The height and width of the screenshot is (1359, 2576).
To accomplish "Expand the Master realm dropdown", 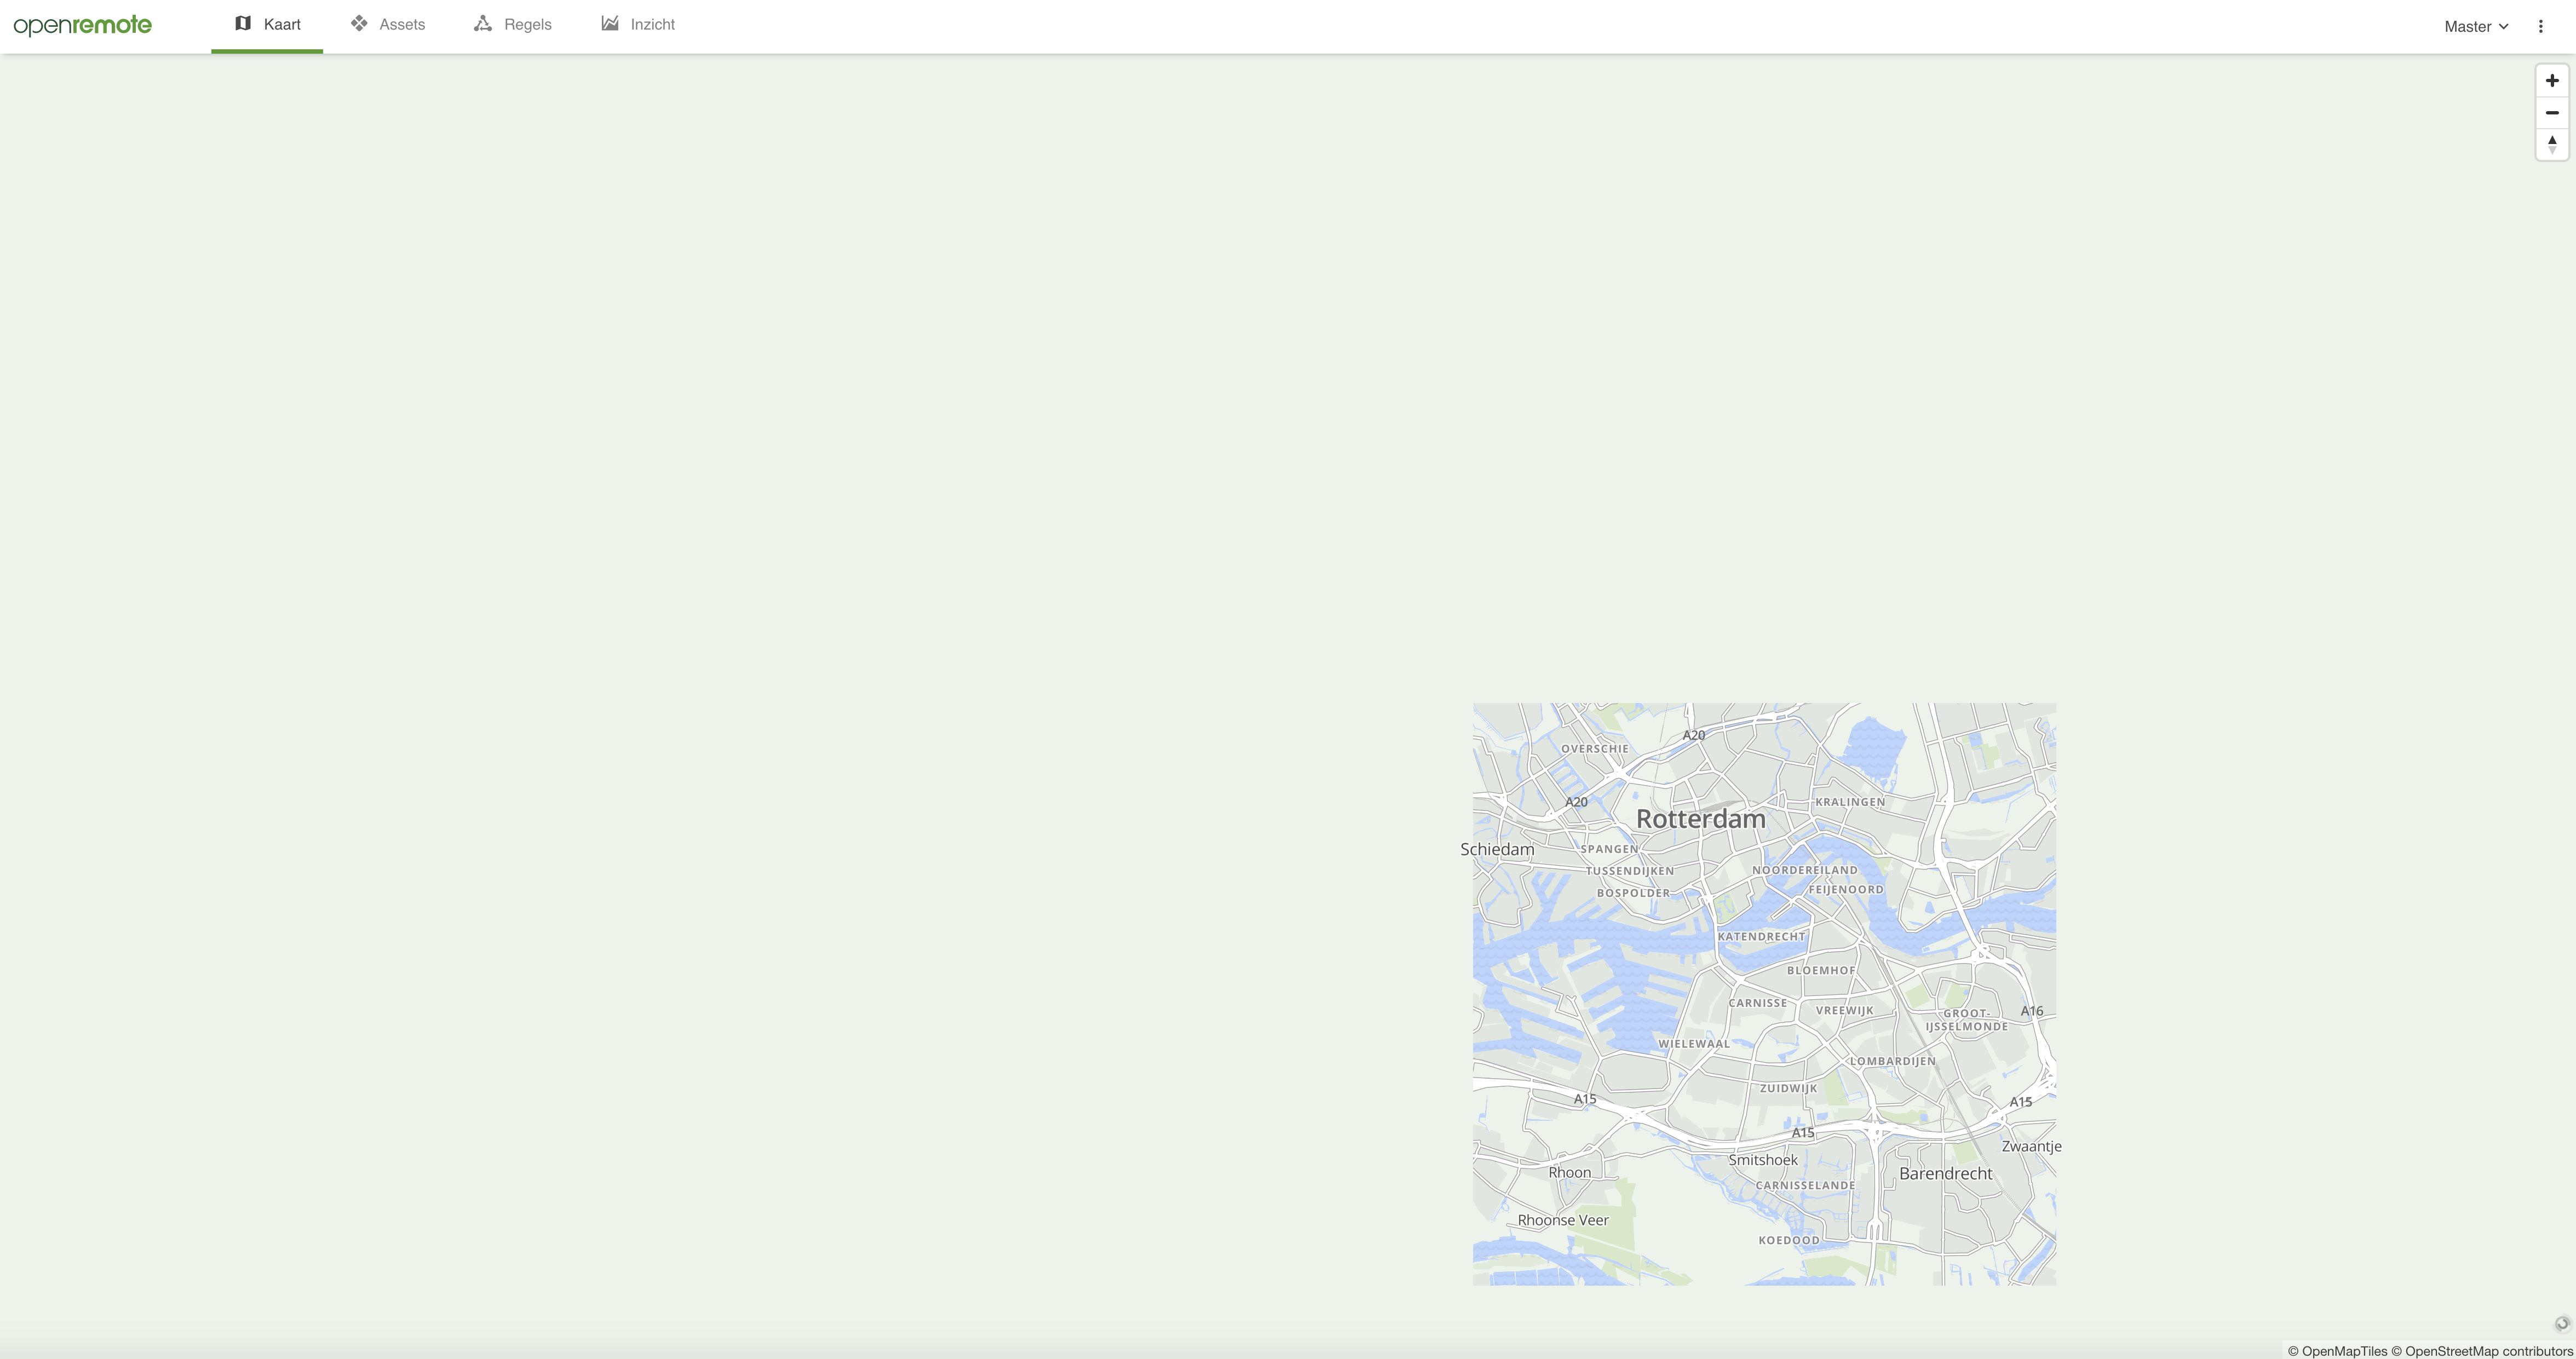I will click(x=2476, y=27).
